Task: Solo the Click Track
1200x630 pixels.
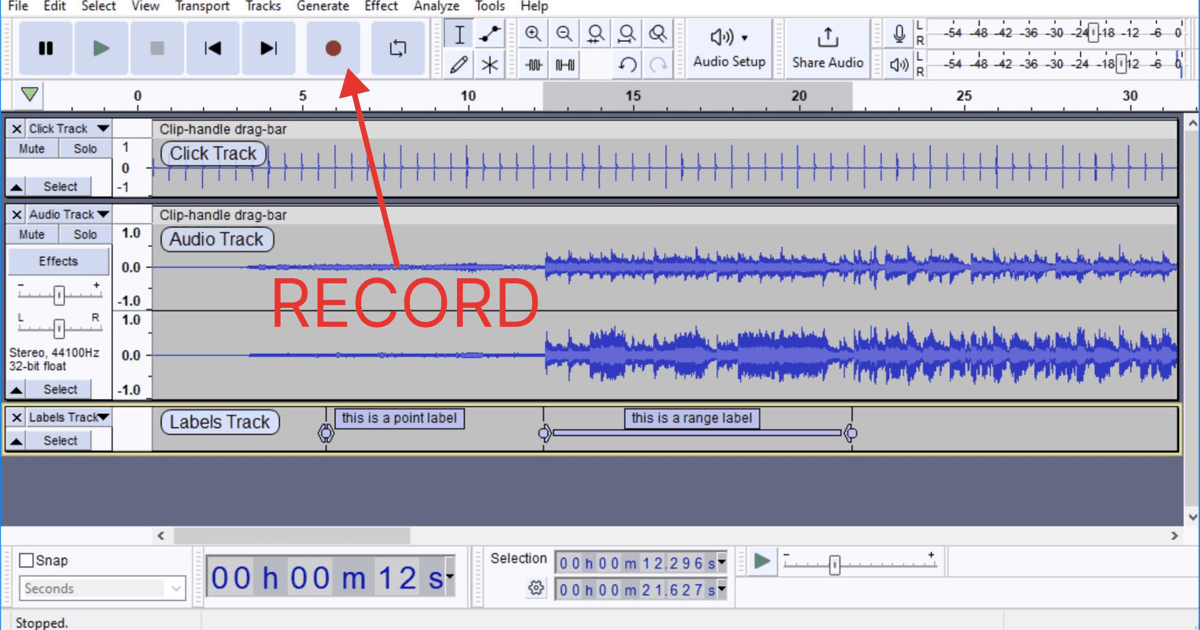Action: (x=85, y=147)
